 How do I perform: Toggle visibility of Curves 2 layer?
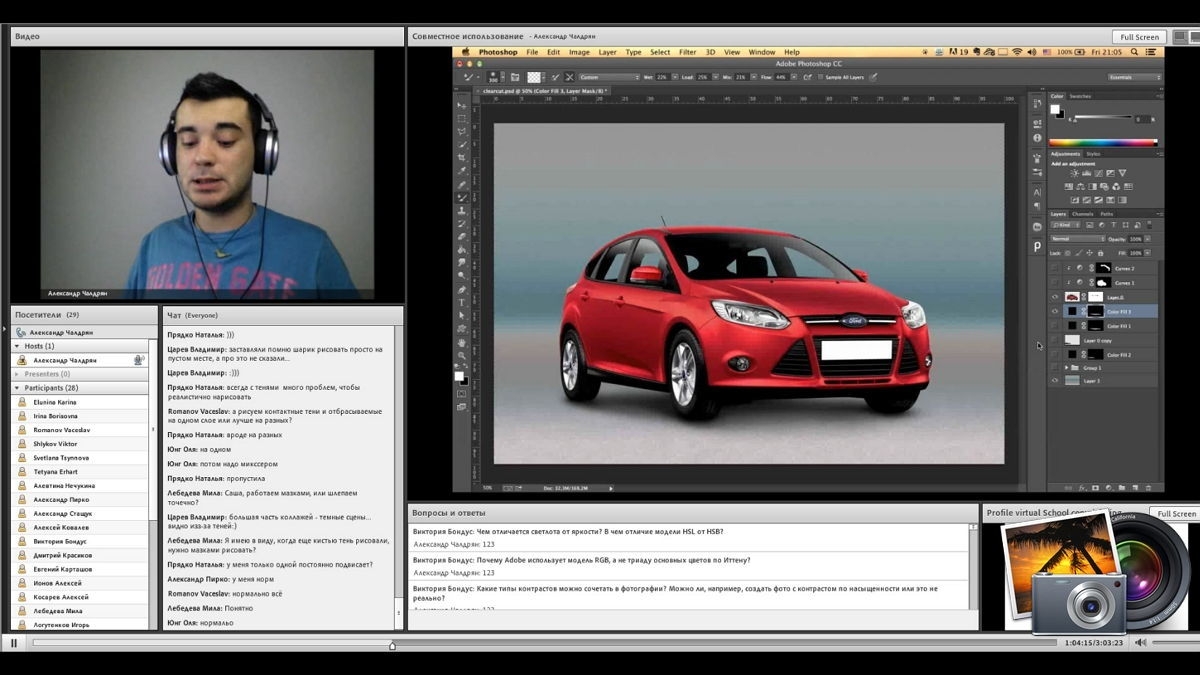1054,268
